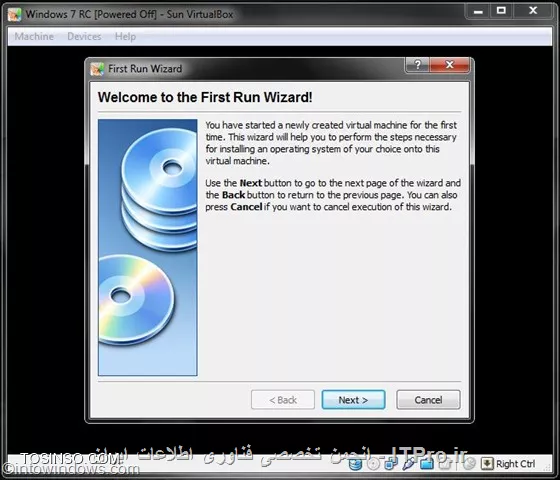This screenshot has width=560, height=480.
Task: Click the main window size grip corner
Action: click(x=547, y=468)
